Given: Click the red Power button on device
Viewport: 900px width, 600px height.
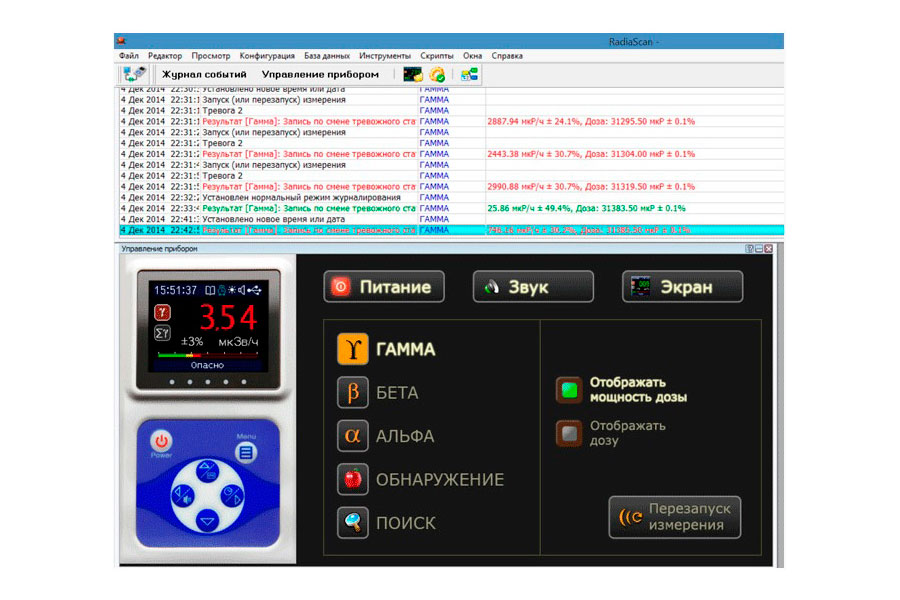Looking at the screenshot, I should 161,441.
